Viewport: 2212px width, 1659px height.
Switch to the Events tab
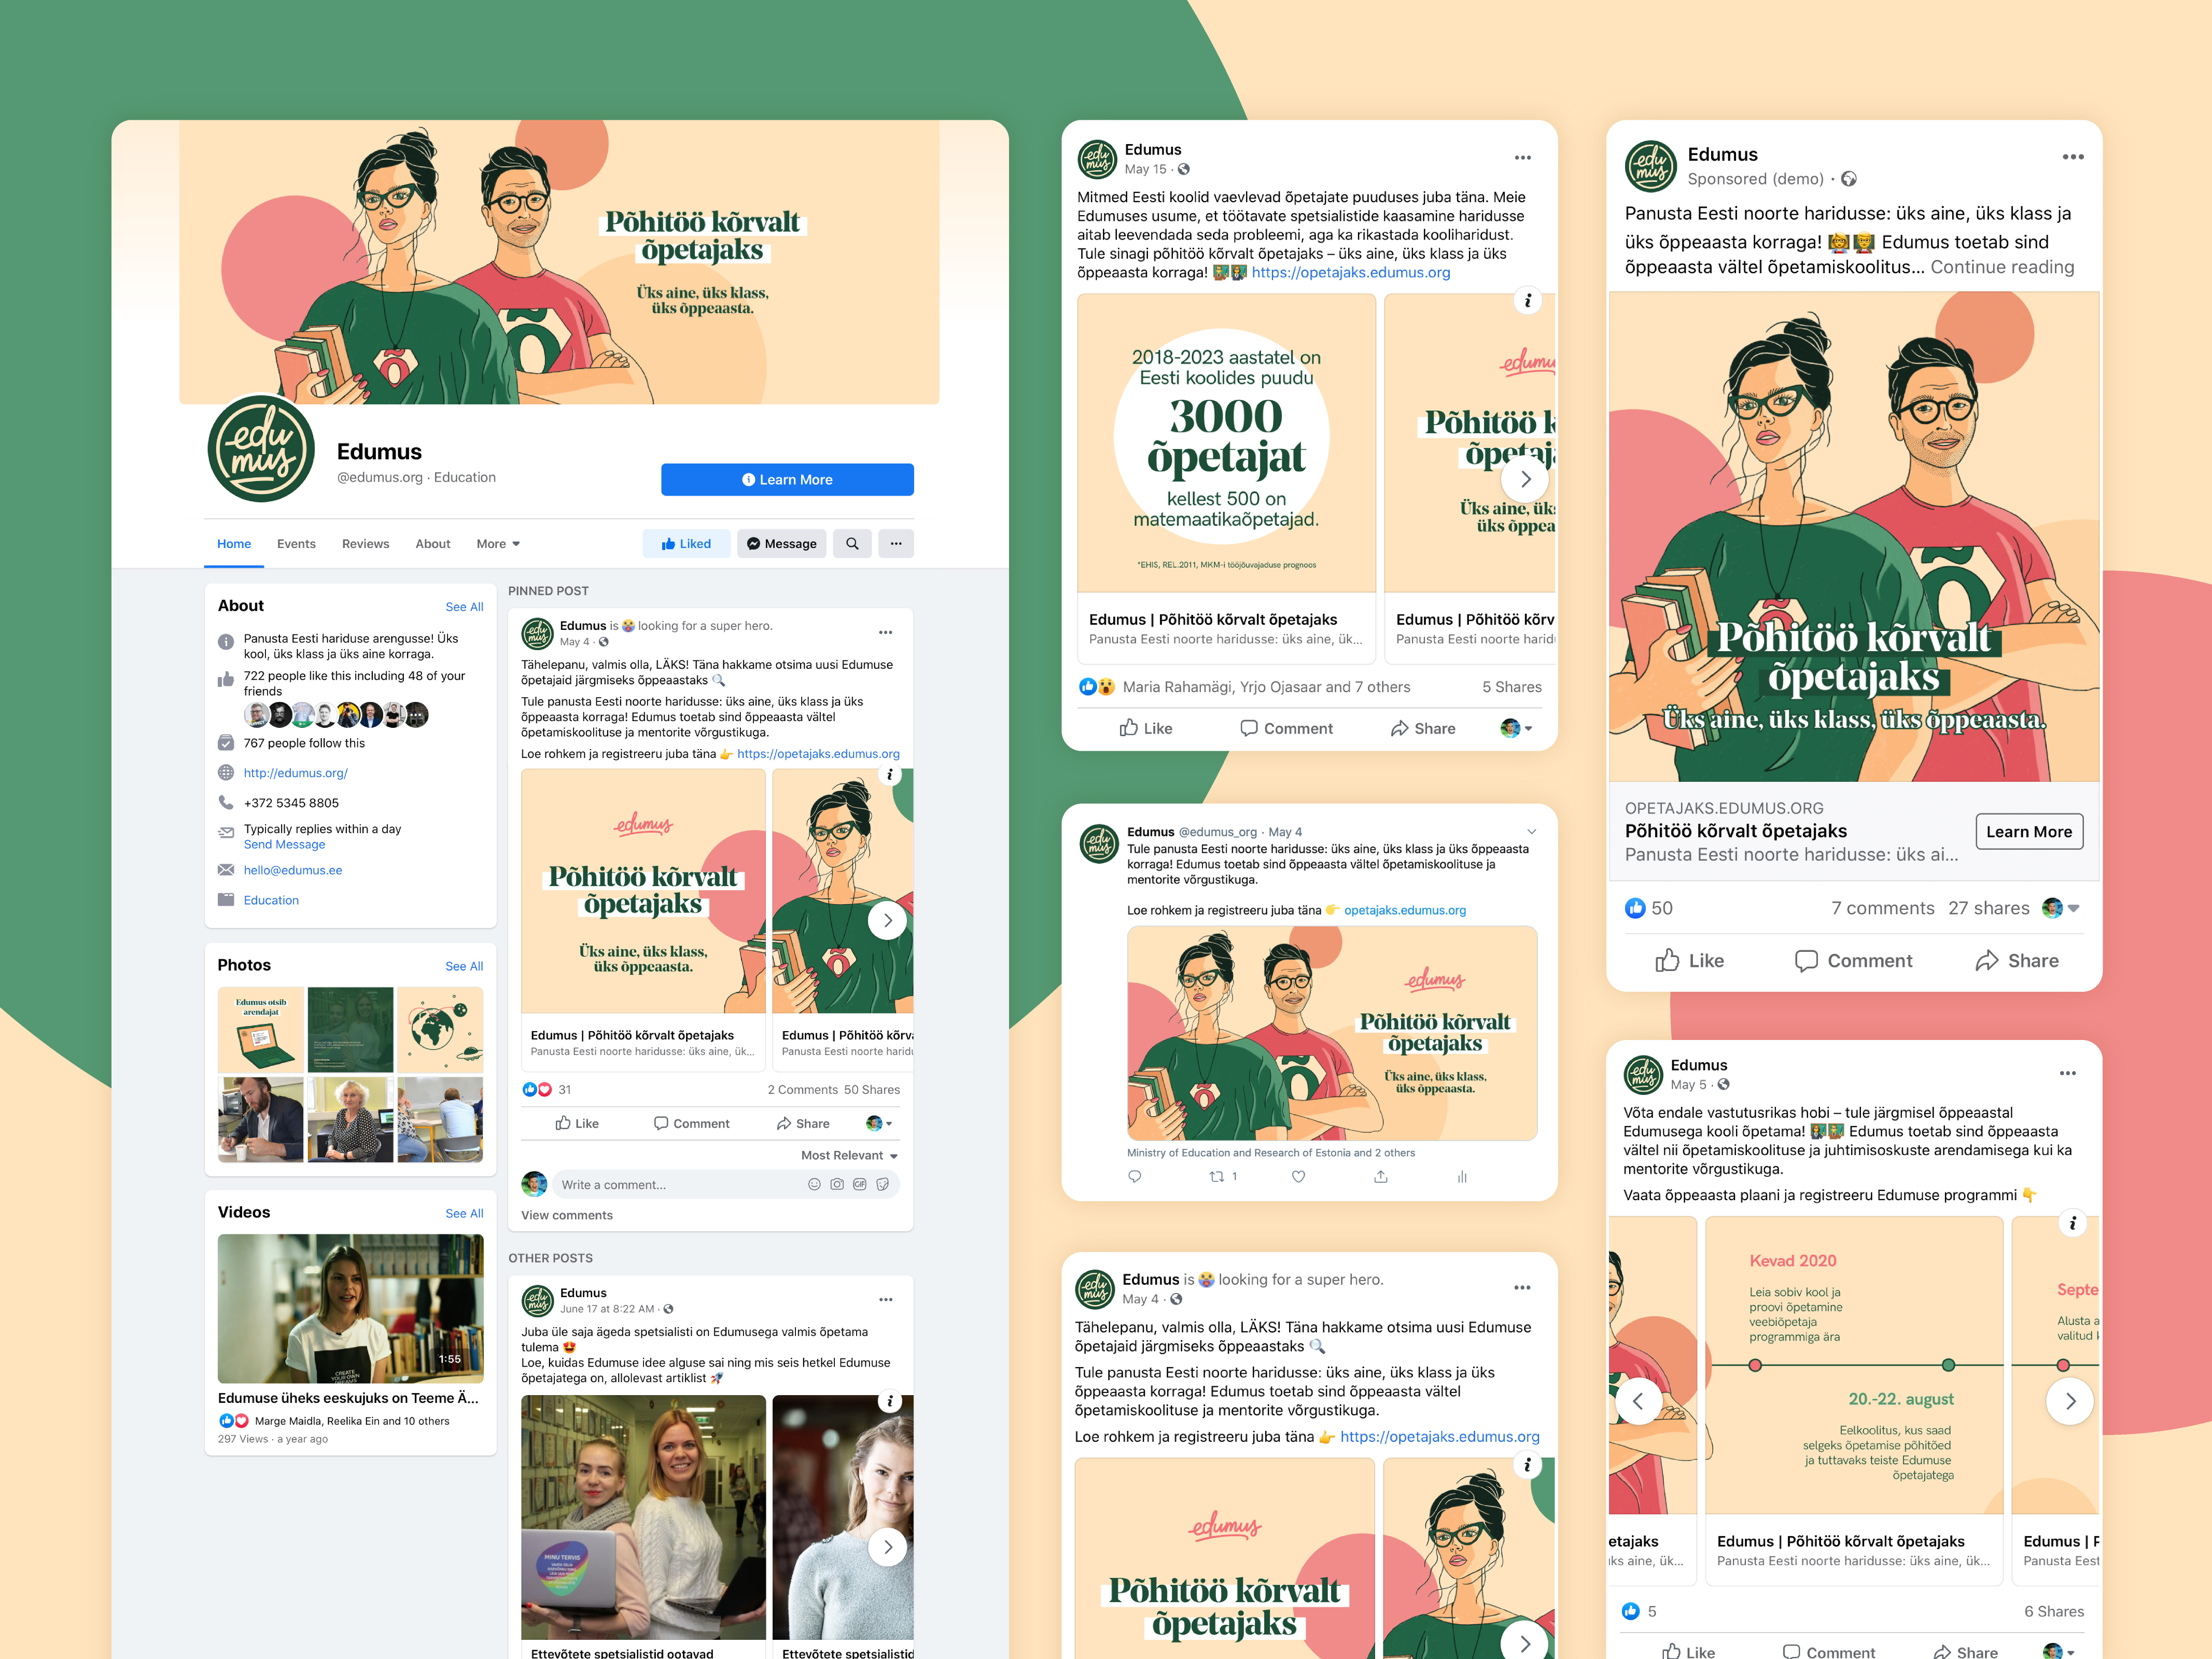pyautogui.click(x=296, y=544)
